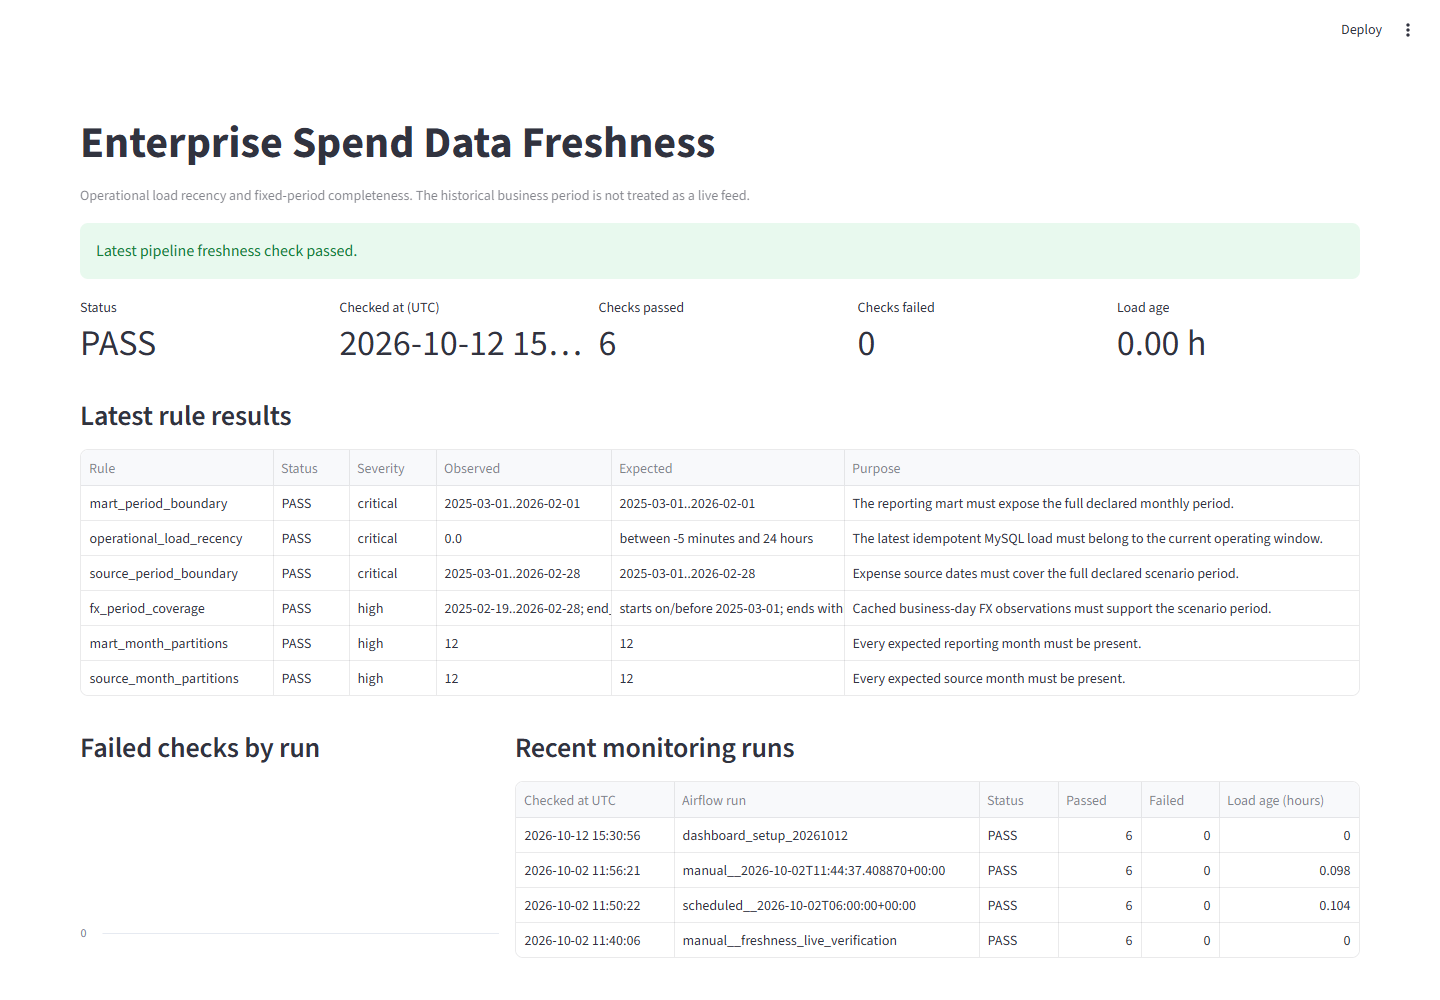Click 'The reporting mart must expose' purpose cell
Screen dimensions: 1440x1000
tap(1102, 503)
